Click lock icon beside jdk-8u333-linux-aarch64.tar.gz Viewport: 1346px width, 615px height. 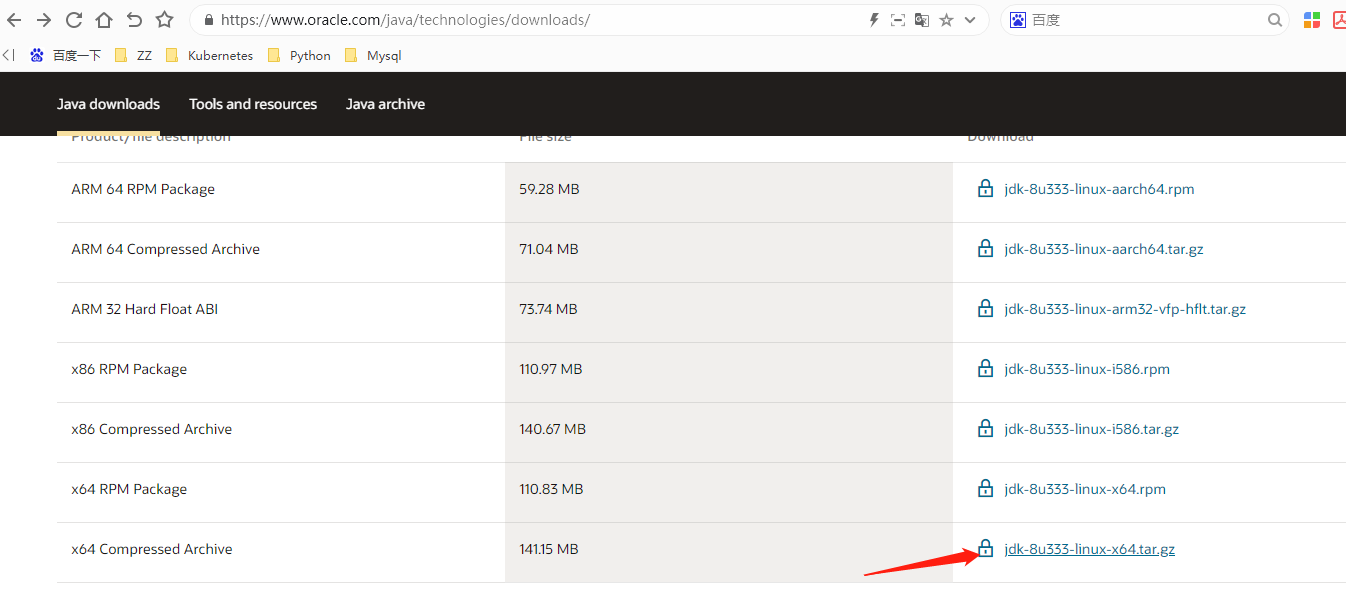(986, 248)
